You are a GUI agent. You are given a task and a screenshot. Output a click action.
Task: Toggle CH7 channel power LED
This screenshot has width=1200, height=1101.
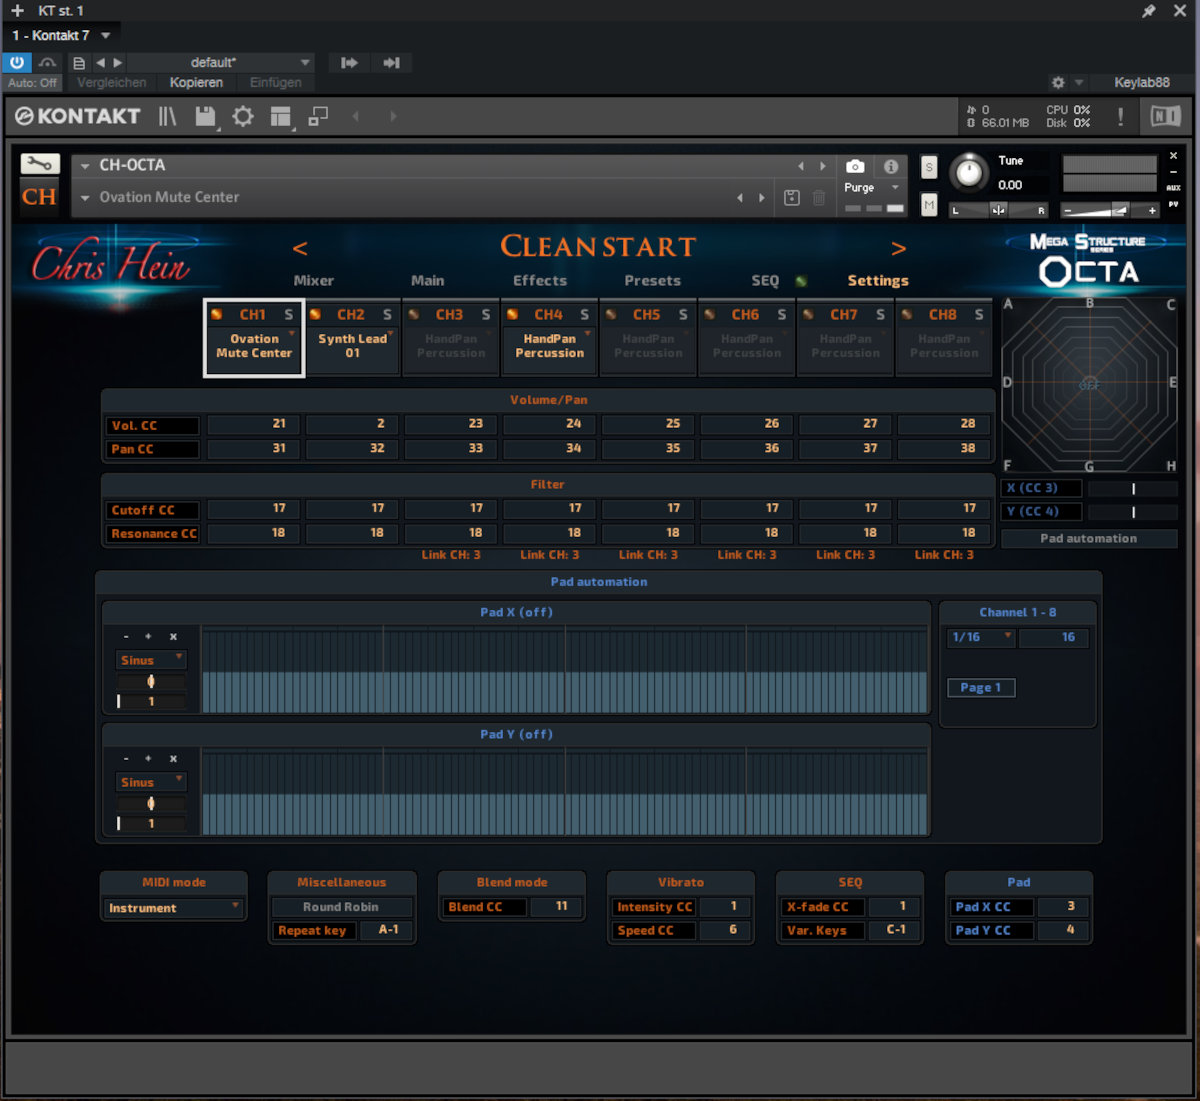click(808, 315)
